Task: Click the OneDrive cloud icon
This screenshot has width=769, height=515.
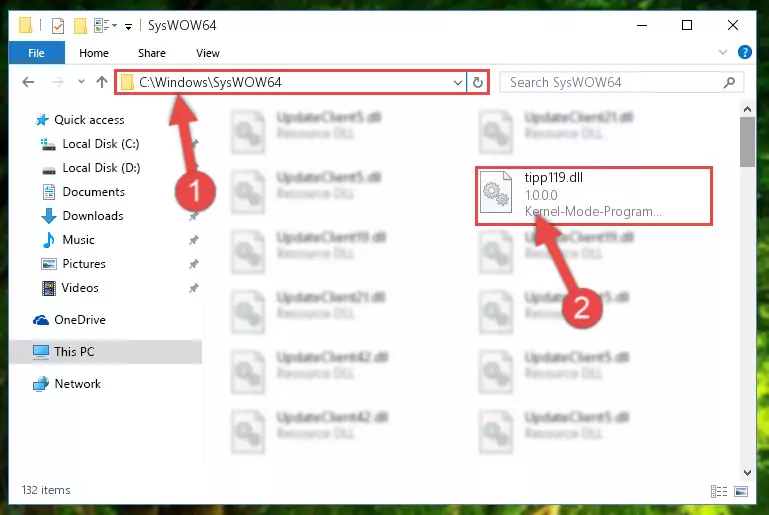Action: (41, 320)
